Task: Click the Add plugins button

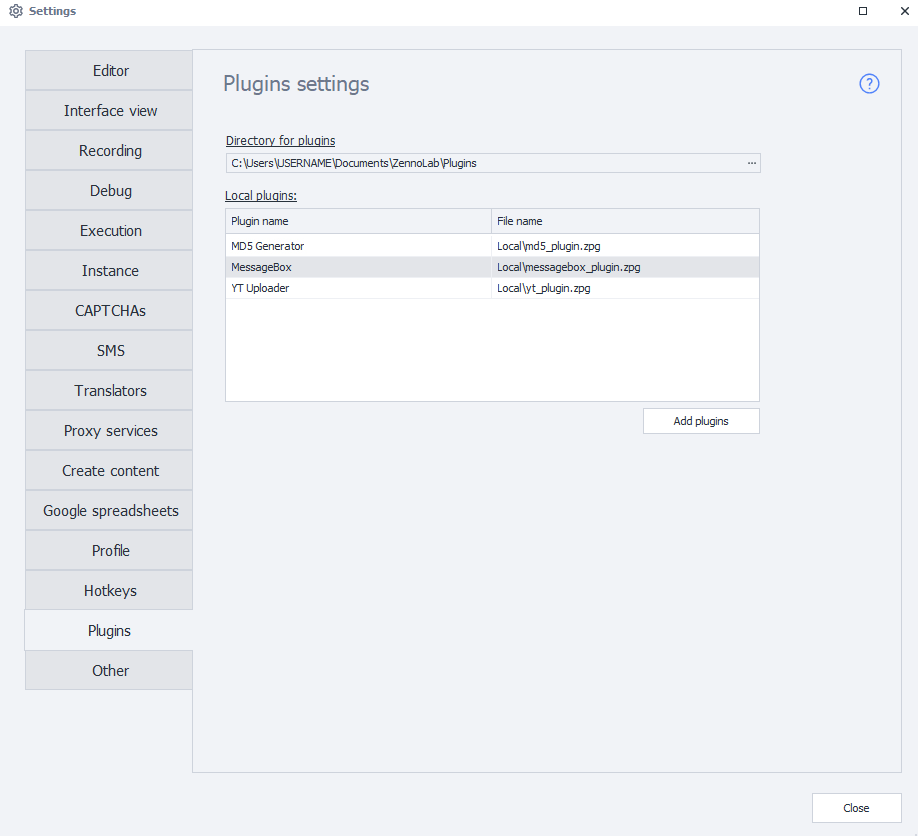Action: 700,421
